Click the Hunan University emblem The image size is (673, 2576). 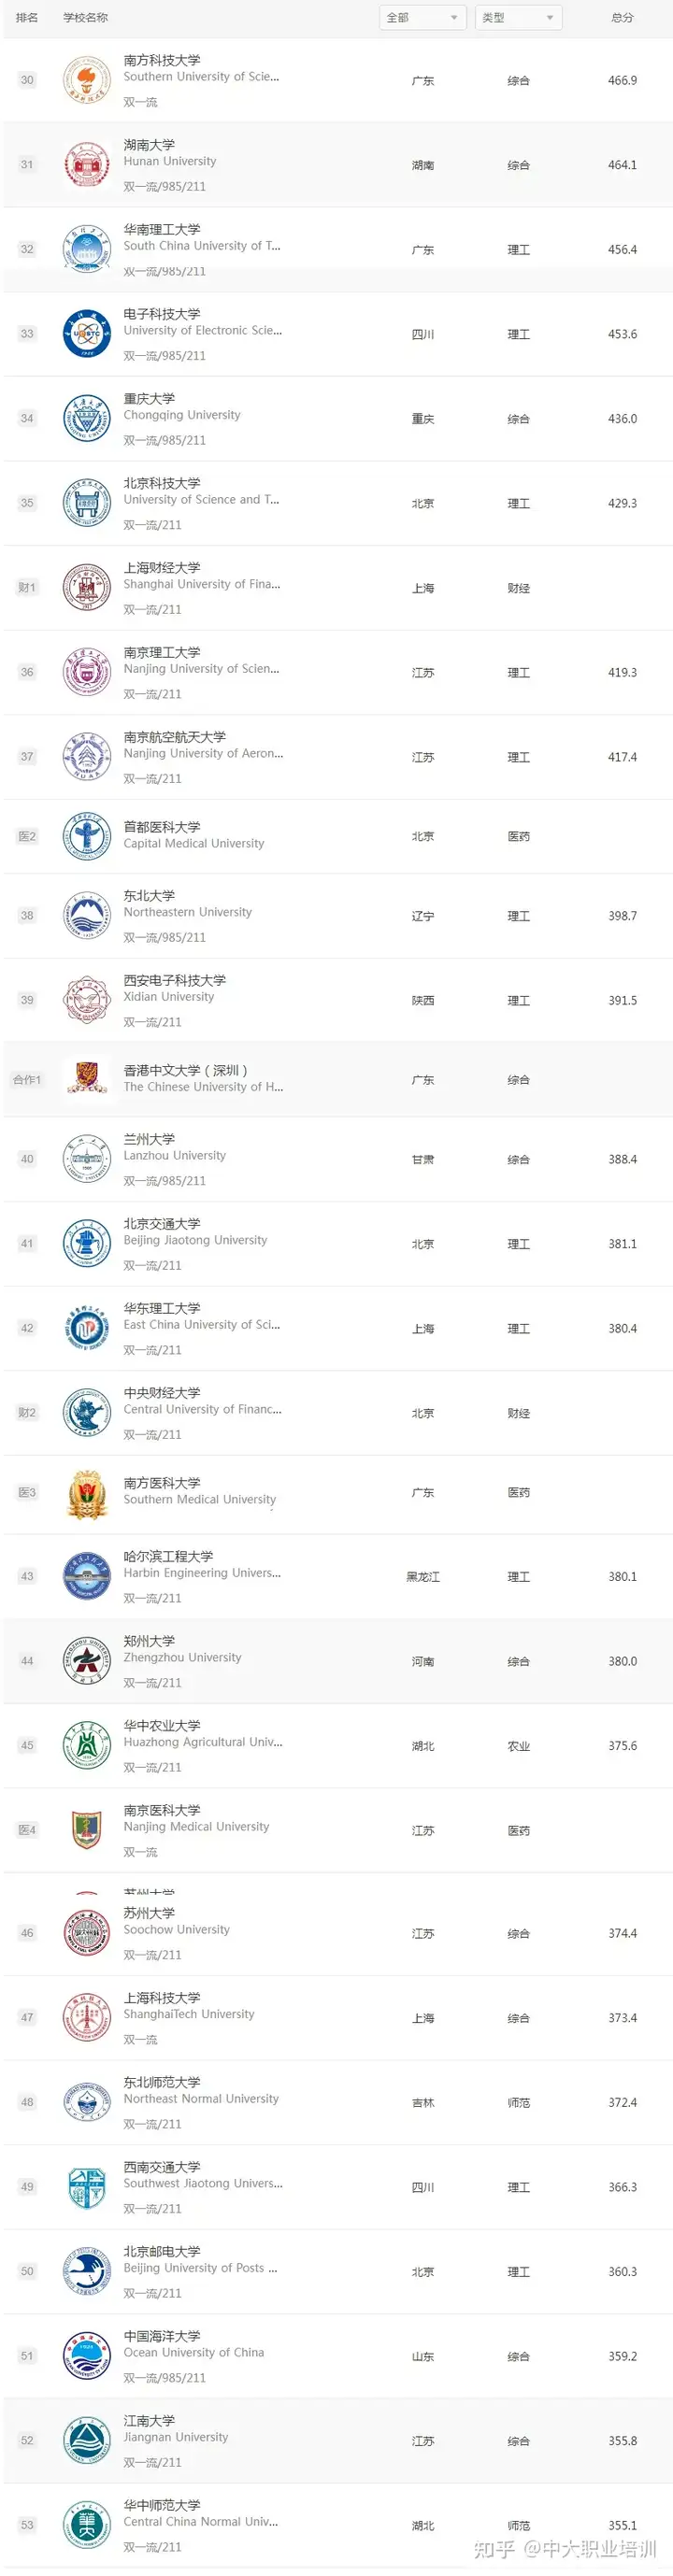(86, 165)
